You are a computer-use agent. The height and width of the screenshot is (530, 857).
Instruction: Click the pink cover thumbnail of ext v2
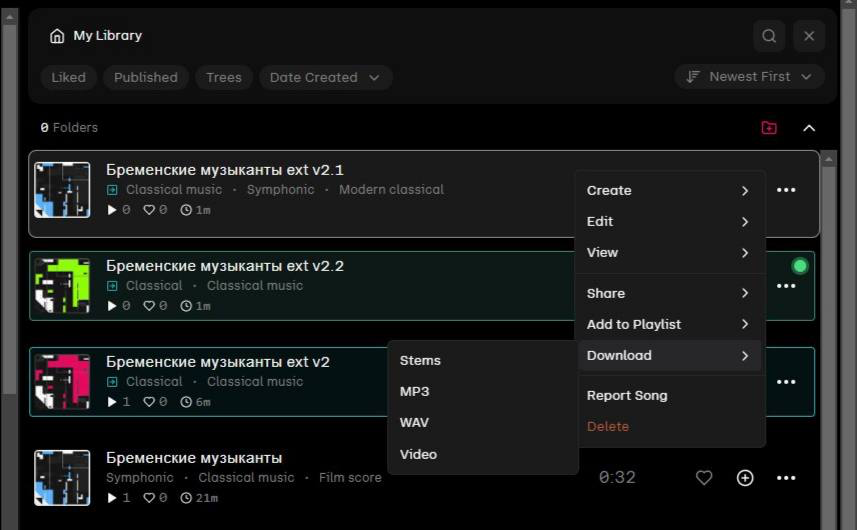click(x=62, y=382)
